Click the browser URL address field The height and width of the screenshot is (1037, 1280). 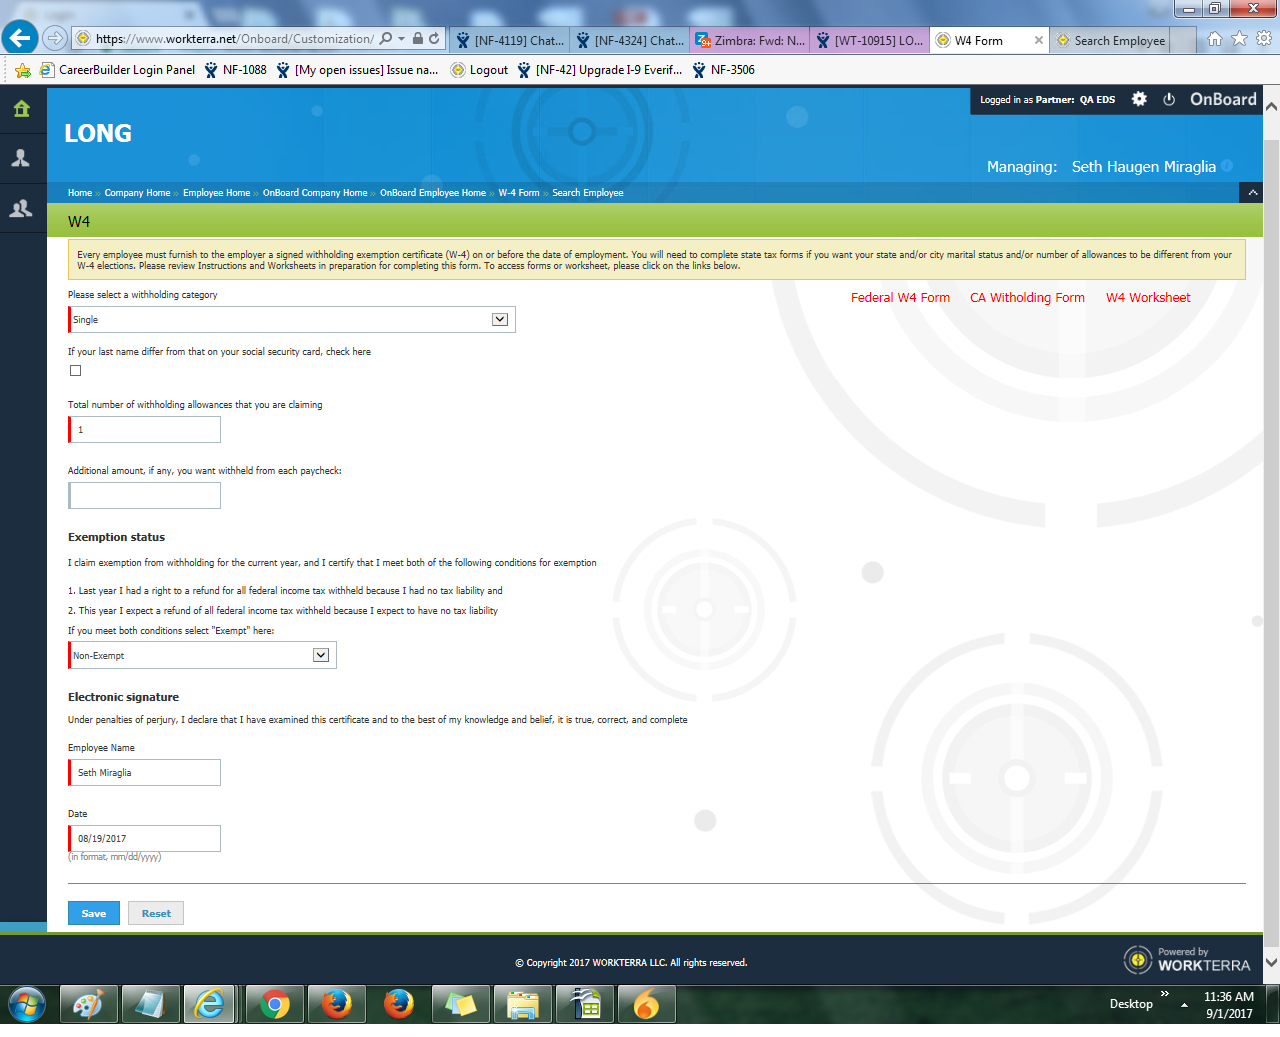point(234,39)
